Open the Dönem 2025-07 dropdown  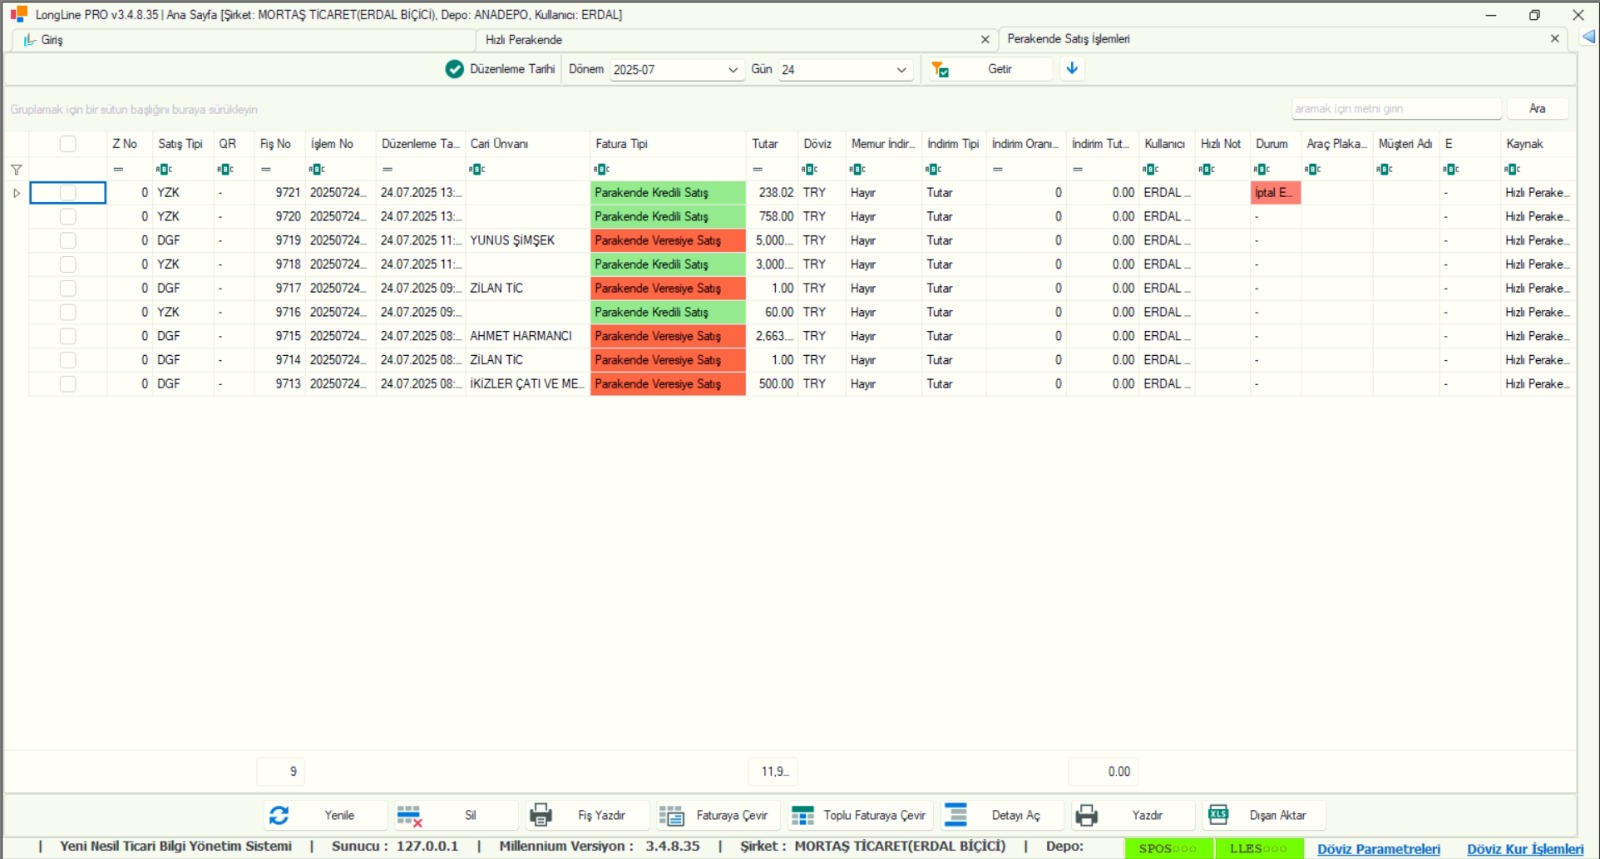(x=732, y=70)
